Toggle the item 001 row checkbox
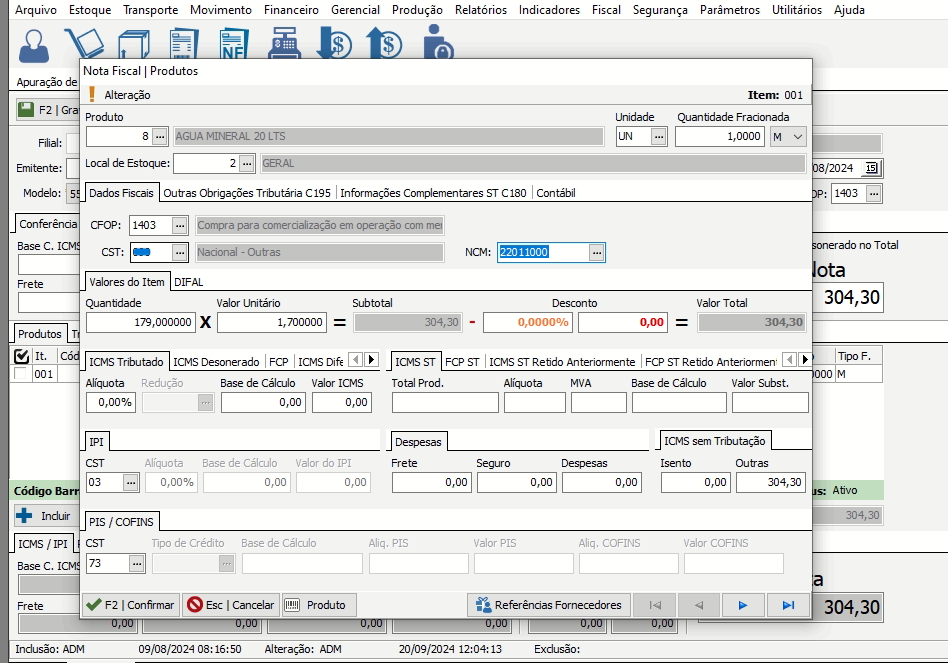The width and height of the screenshot is (948, 663). [x=22, y=374]
